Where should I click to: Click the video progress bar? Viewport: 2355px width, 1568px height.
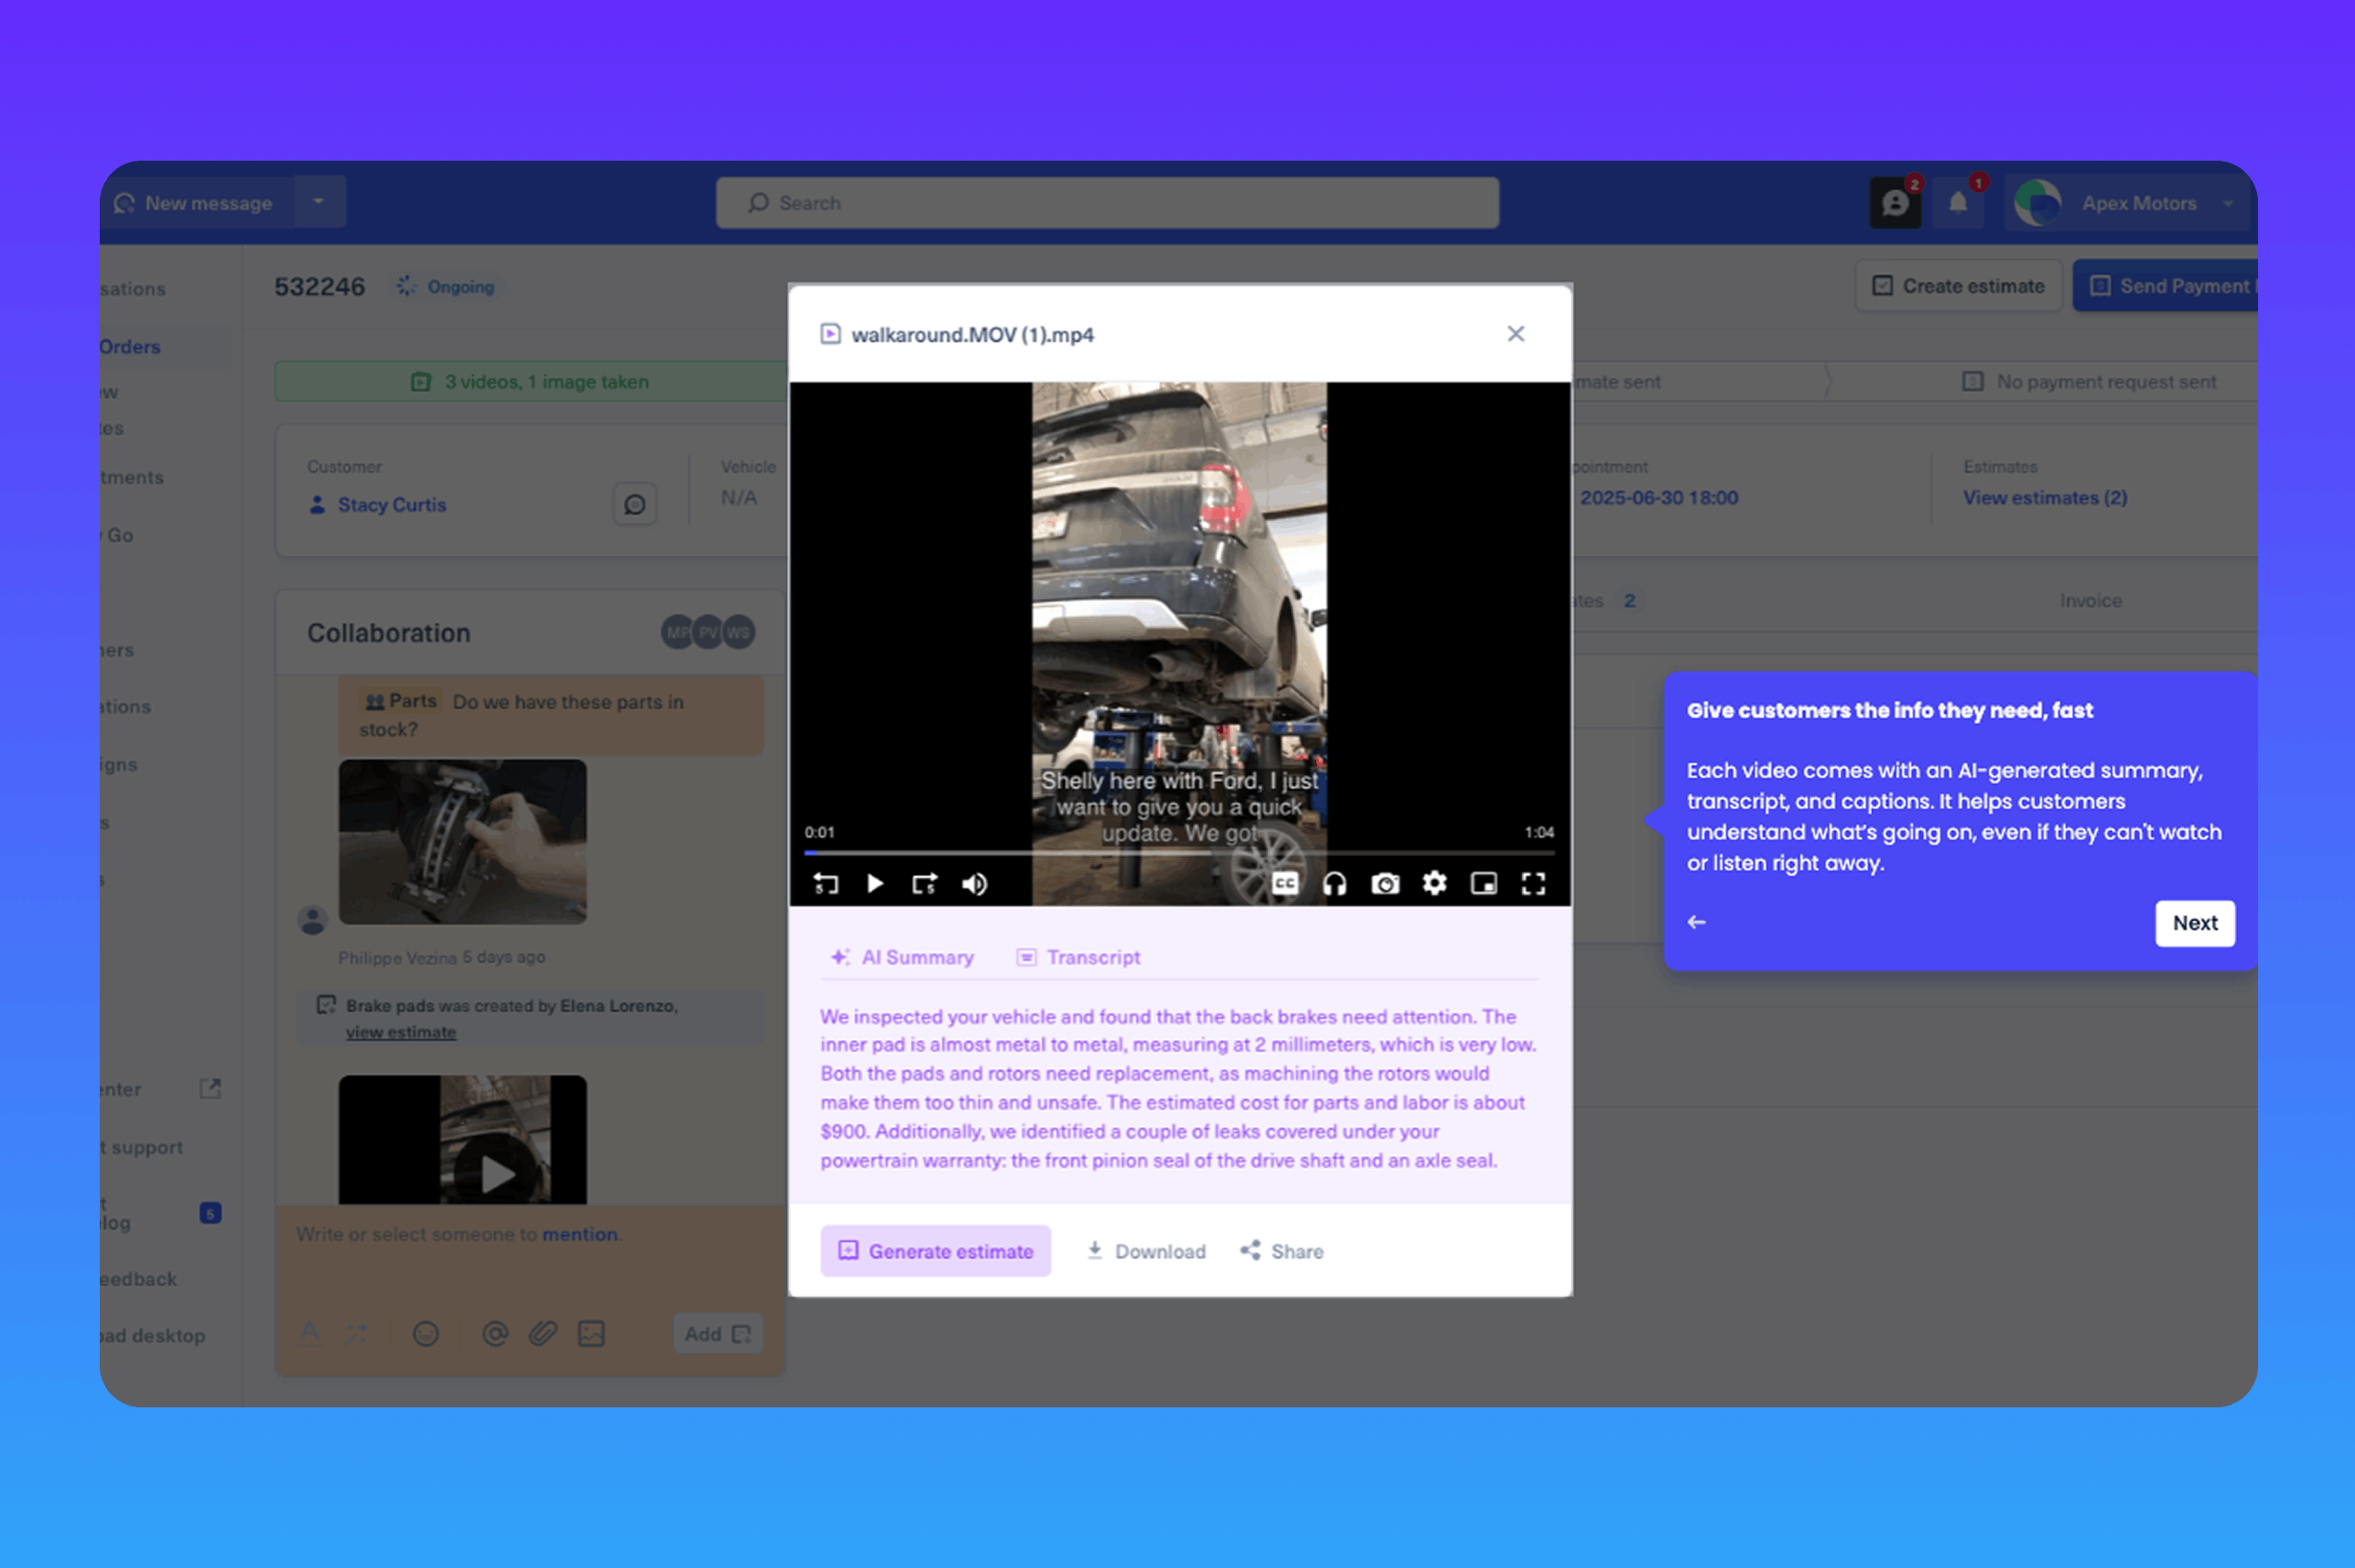(1180, 853)
